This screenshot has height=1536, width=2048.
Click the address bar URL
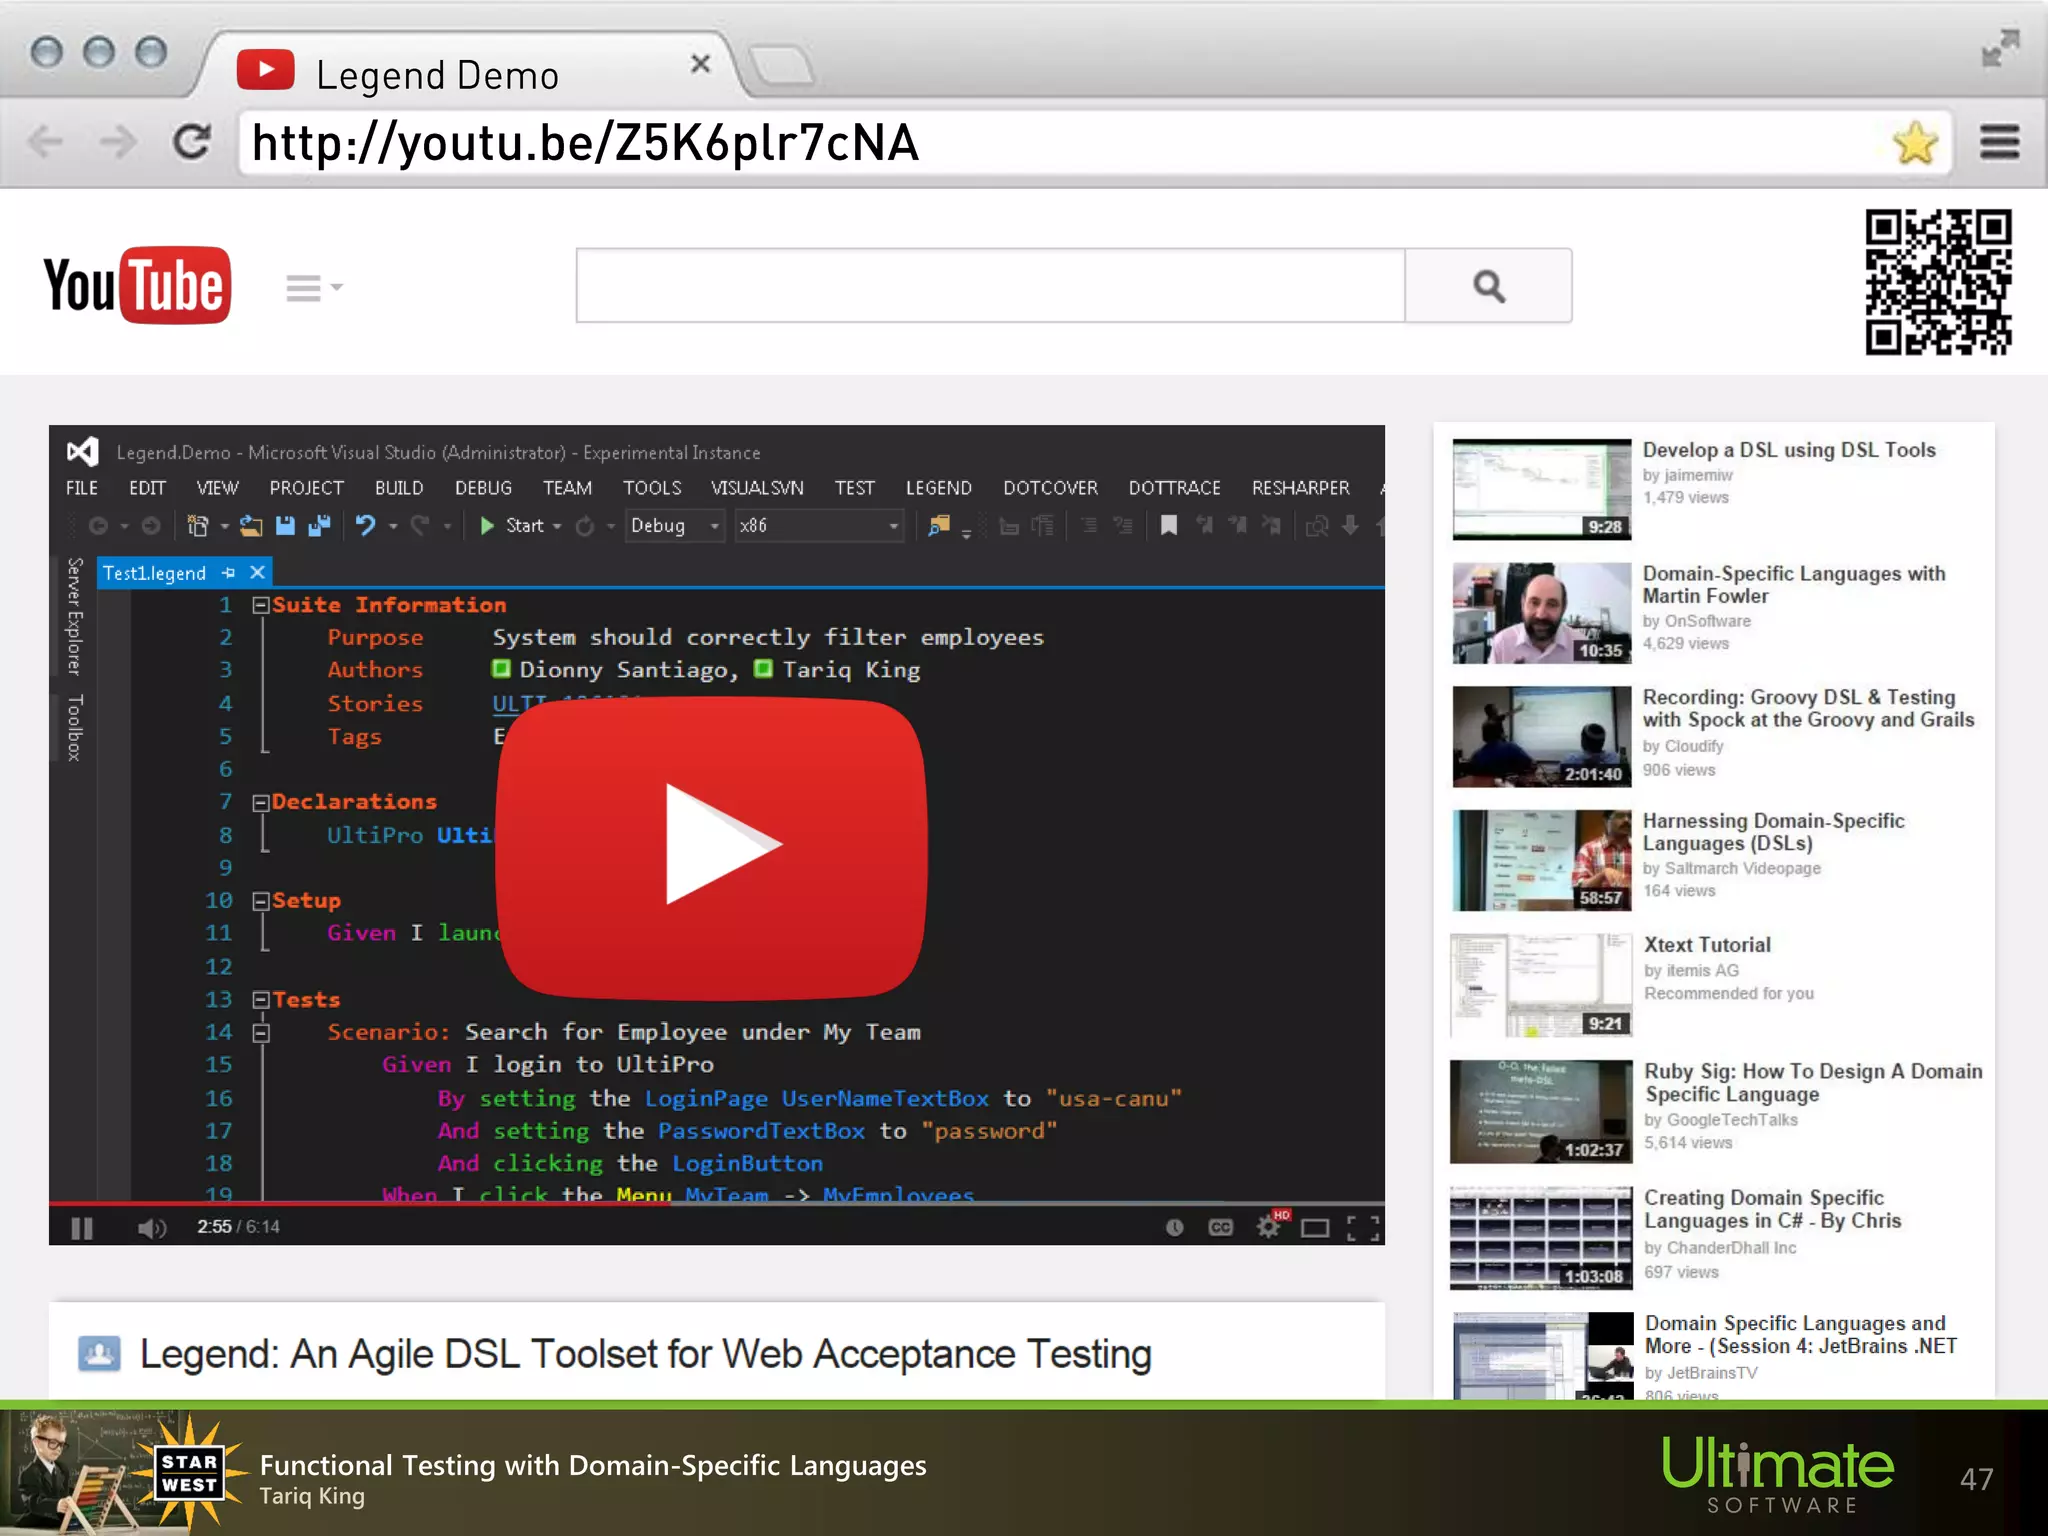585,142
